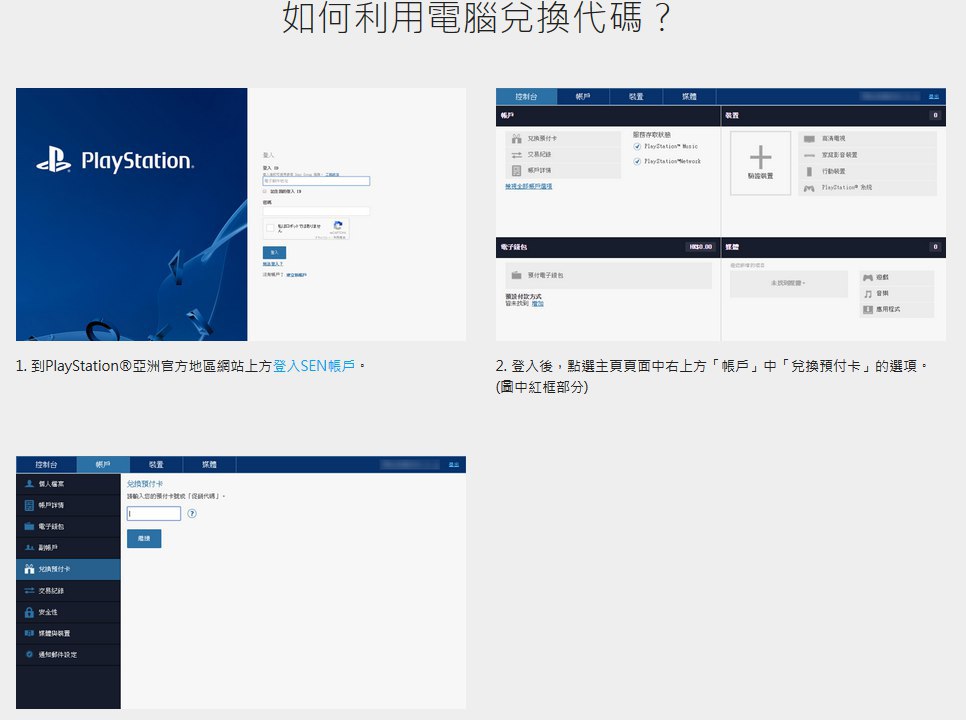Click the 登入SEN帳戶 link in step 1
This screenshot has height=720, width=966.
point(314,366)
